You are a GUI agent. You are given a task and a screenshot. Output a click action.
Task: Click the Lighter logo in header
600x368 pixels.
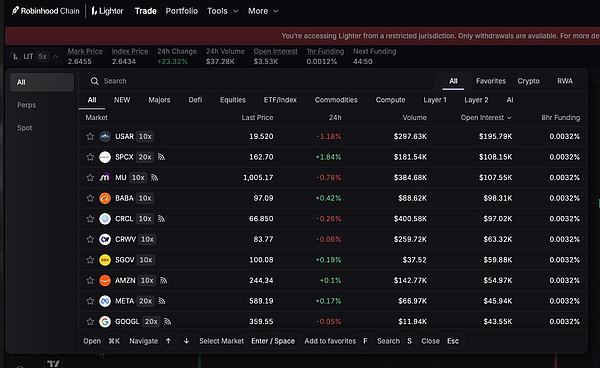point(107,11)
